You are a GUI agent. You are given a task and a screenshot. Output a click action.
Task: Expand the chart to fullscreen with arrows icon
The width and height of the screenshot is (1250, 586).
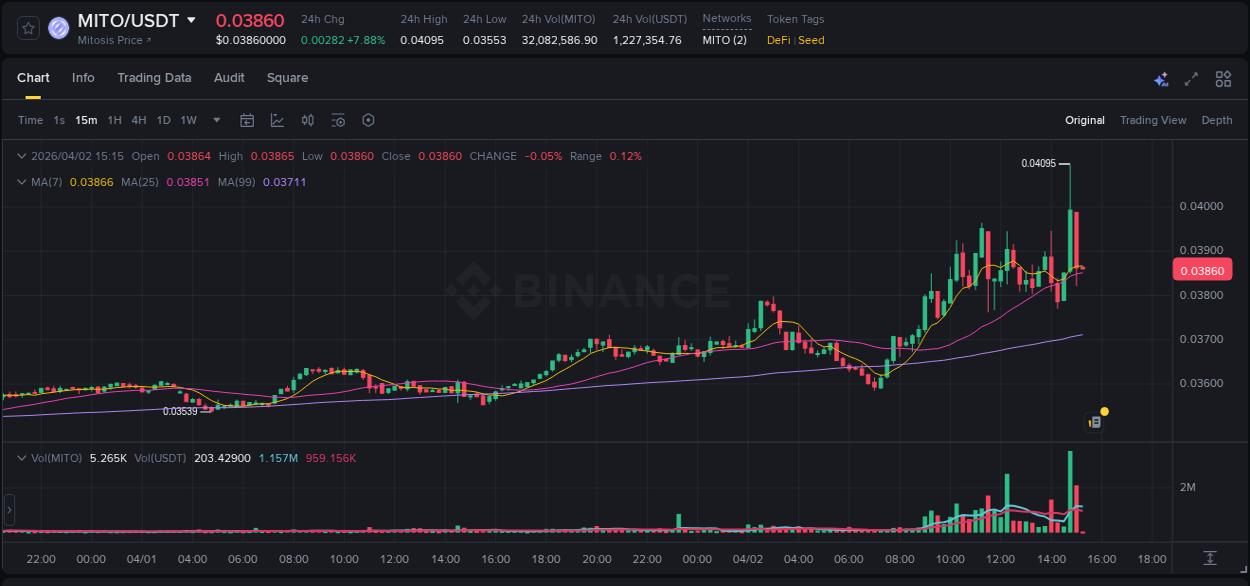1192,78
